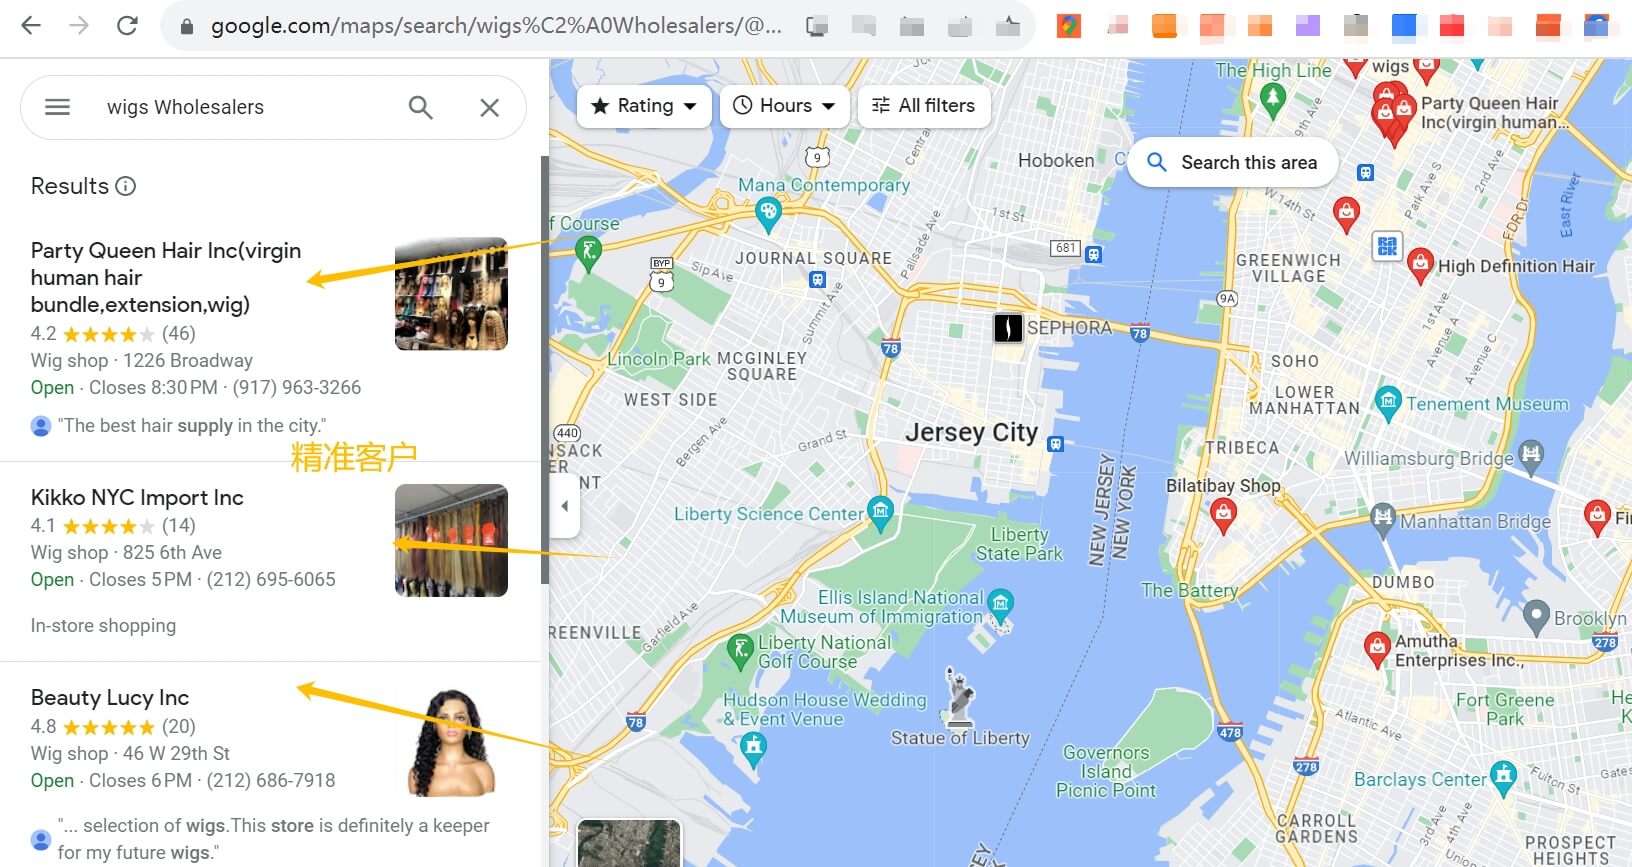Click High Definition Hair map pin

pos(1420,265)
